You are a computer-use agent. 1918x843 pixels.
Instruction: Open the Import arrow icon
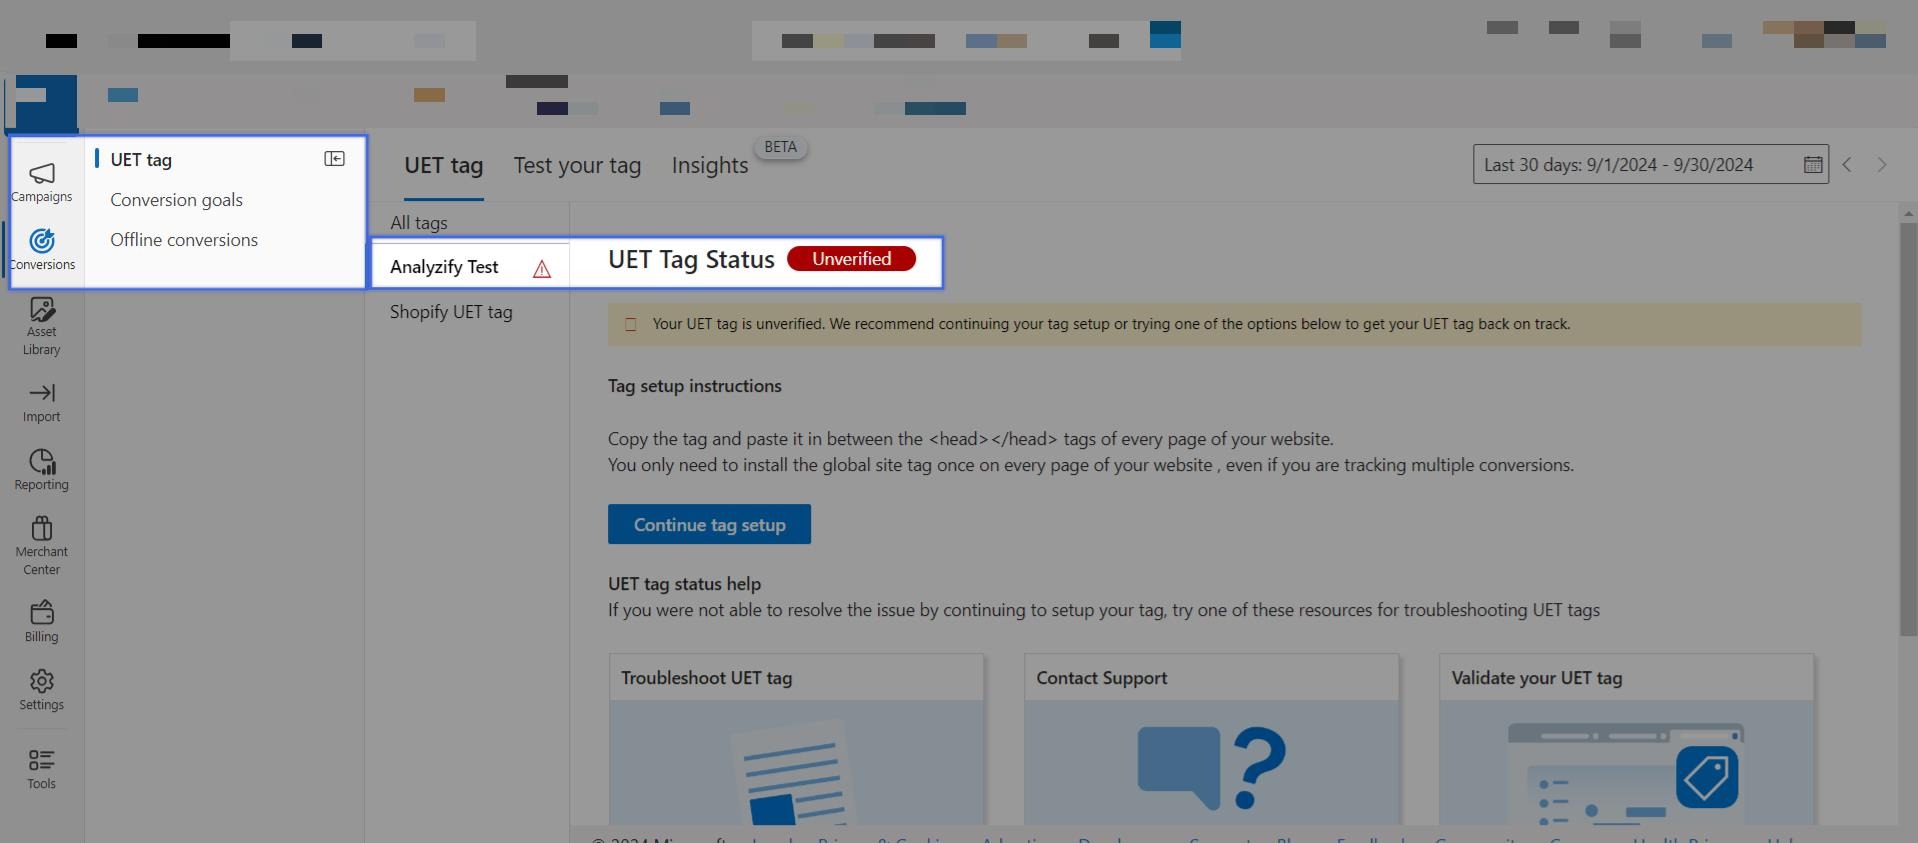(x=42, y=393)
